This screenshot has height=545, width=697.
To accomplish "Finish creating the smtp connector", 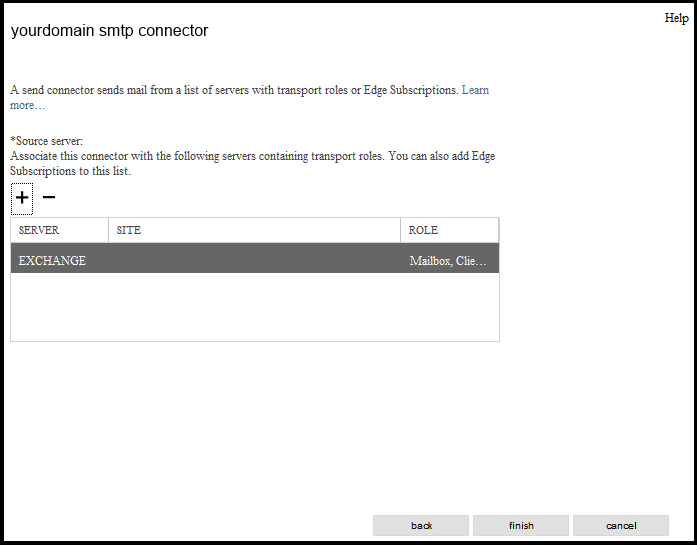I will (521, 525).
